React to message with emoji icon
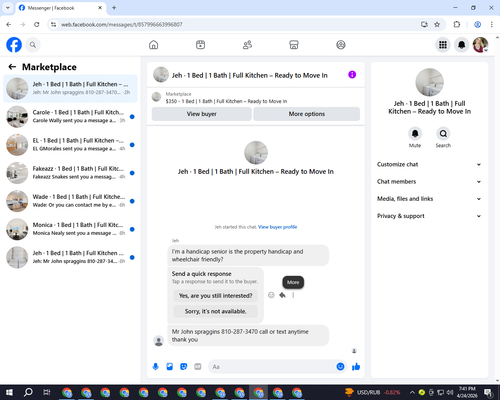 [271, 295]
